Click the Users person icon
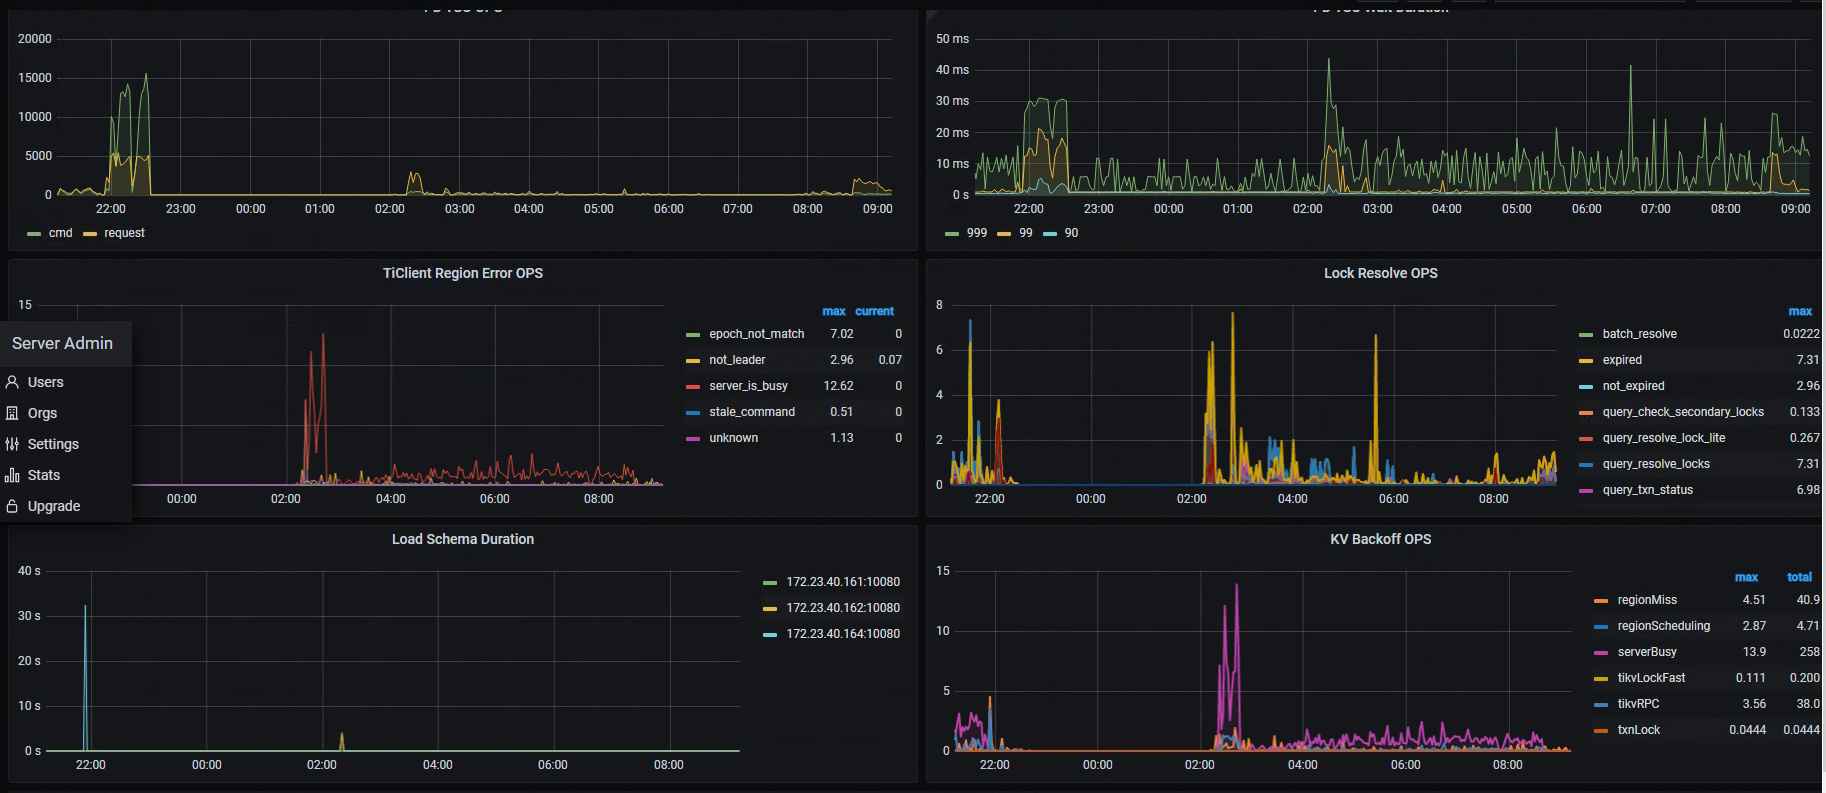Screen dimensions: 1826x793 (12, 382)
